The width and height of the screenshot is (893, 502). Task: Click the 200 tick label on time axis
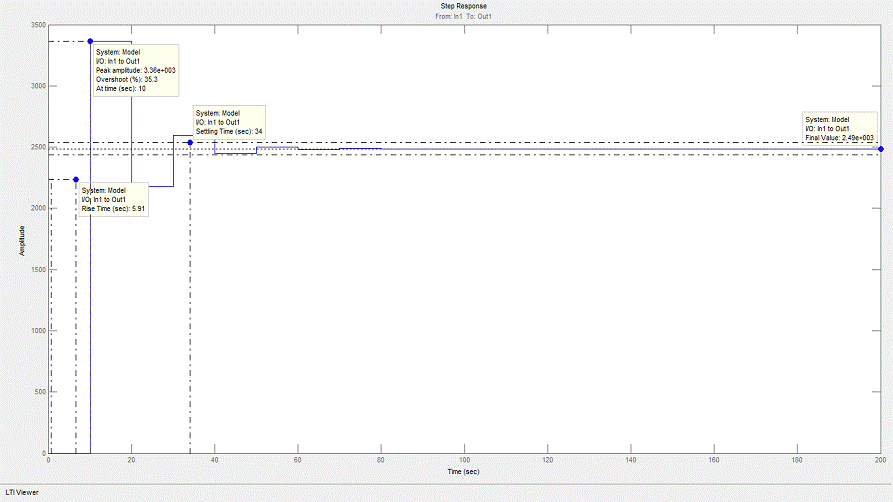click(x=879, y=460)
